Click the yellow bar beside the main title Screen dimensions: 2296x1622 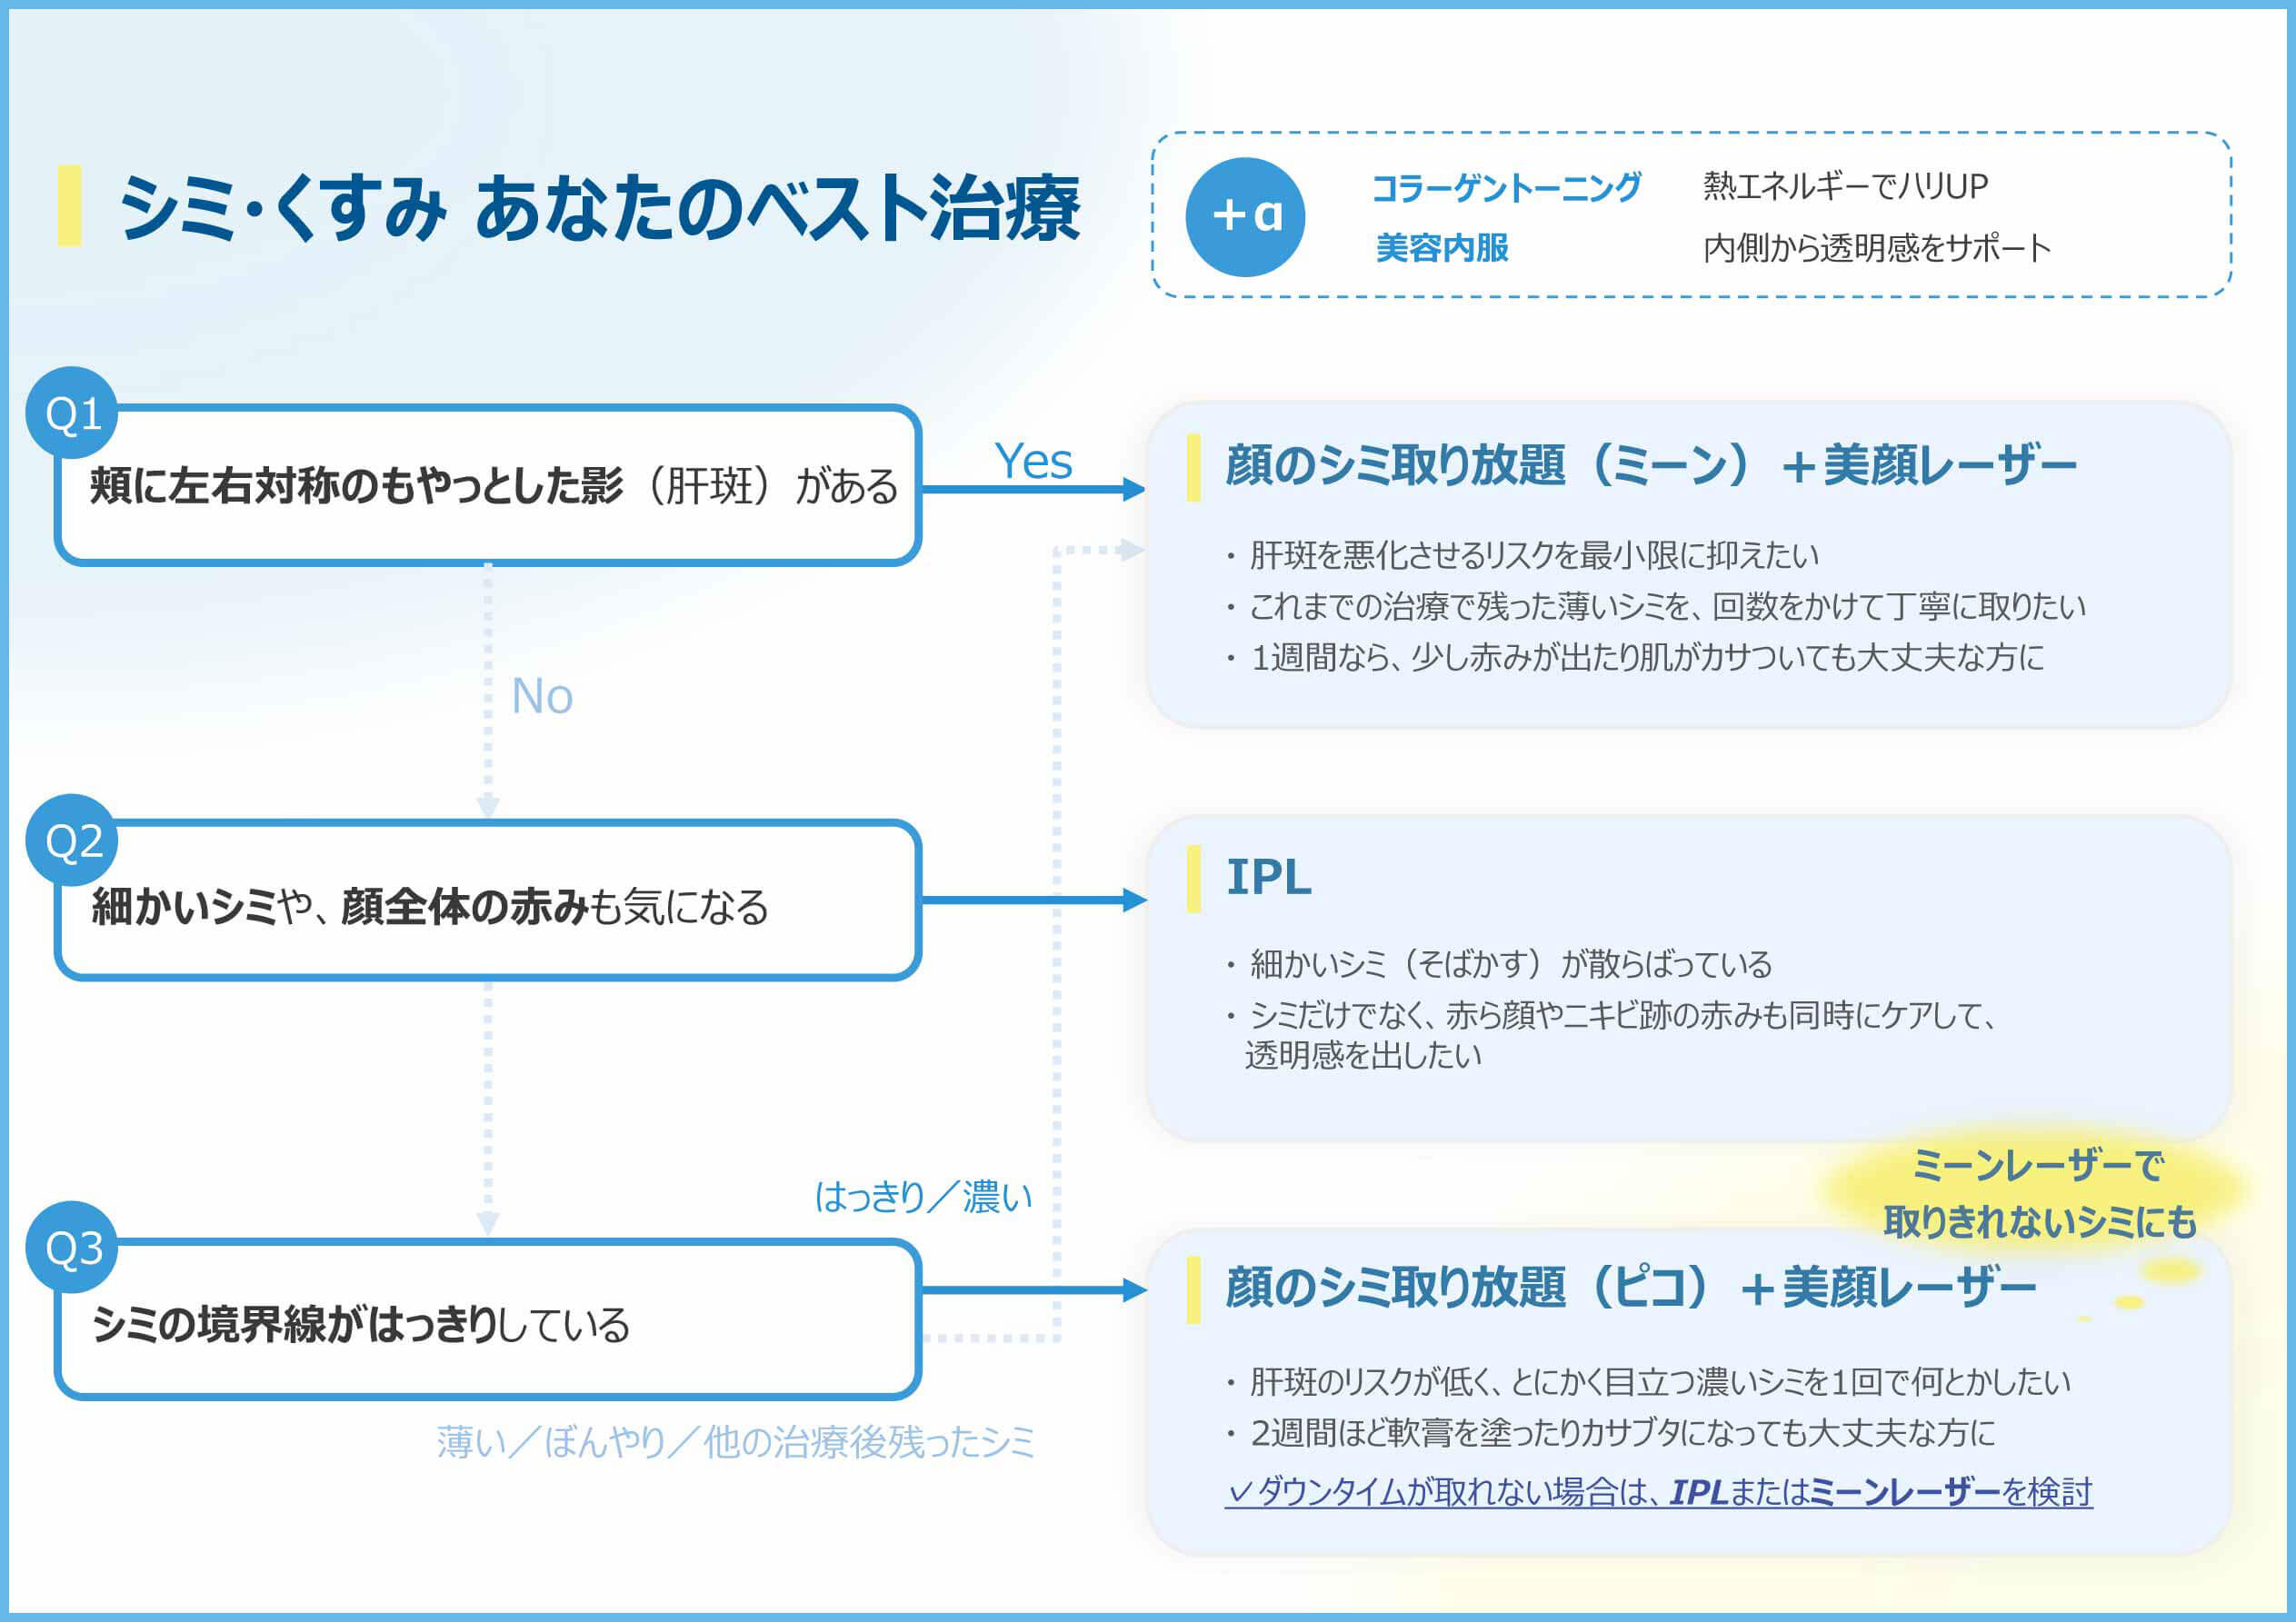click(x=69, y=206)
